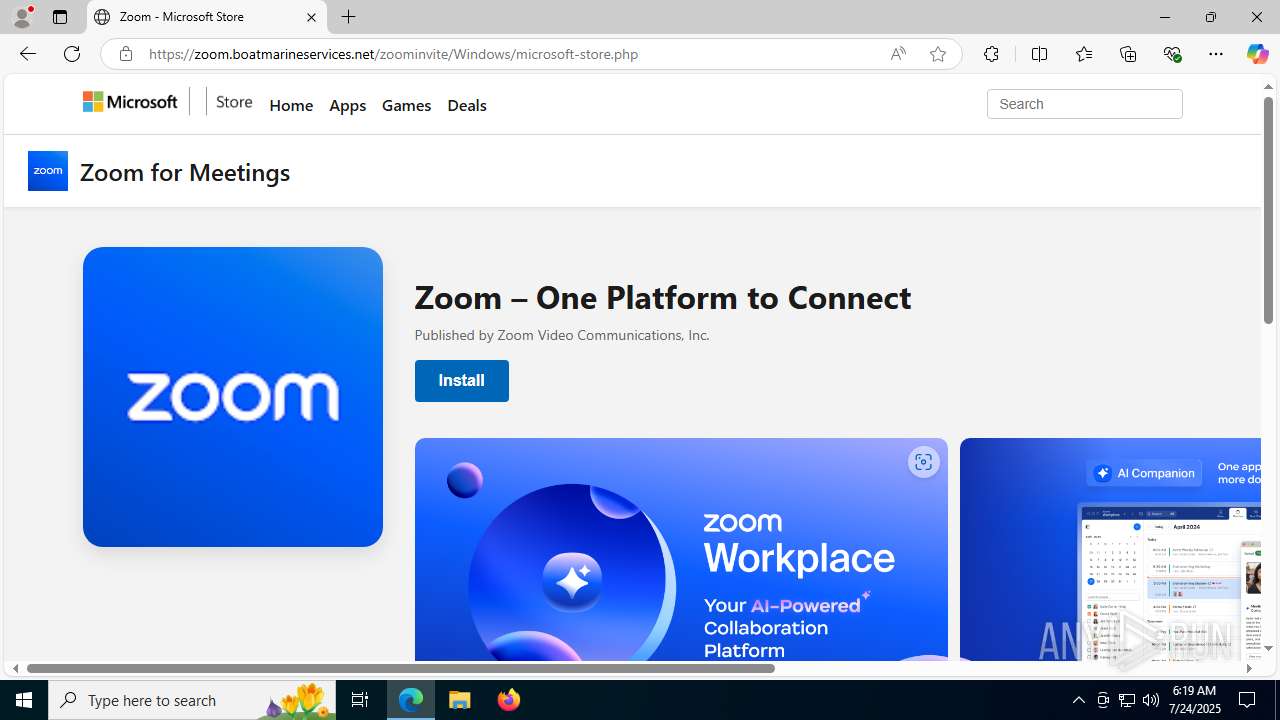
Task: Click the taskbar search box
Action: point(192,700)
